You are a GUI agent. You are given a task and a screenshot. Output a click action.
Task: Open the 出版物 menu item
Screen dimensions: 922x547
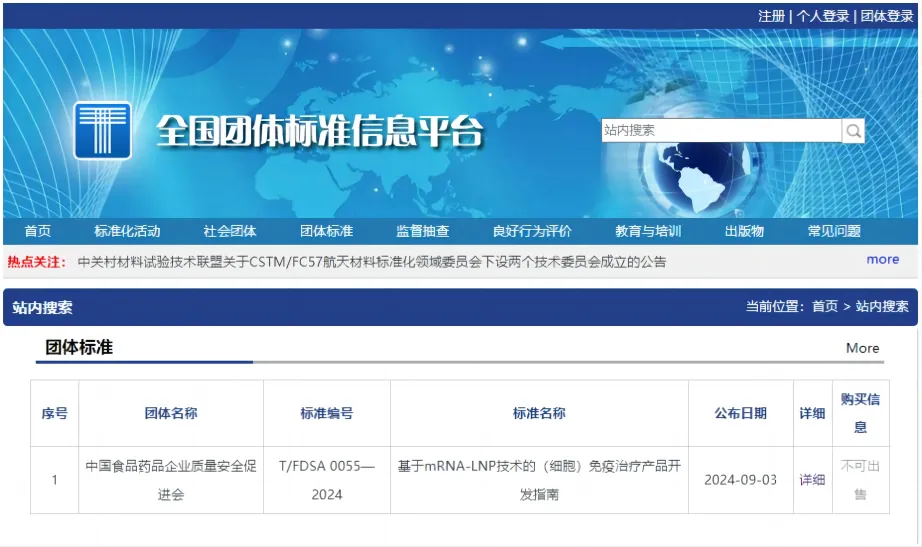click(744, 231)
